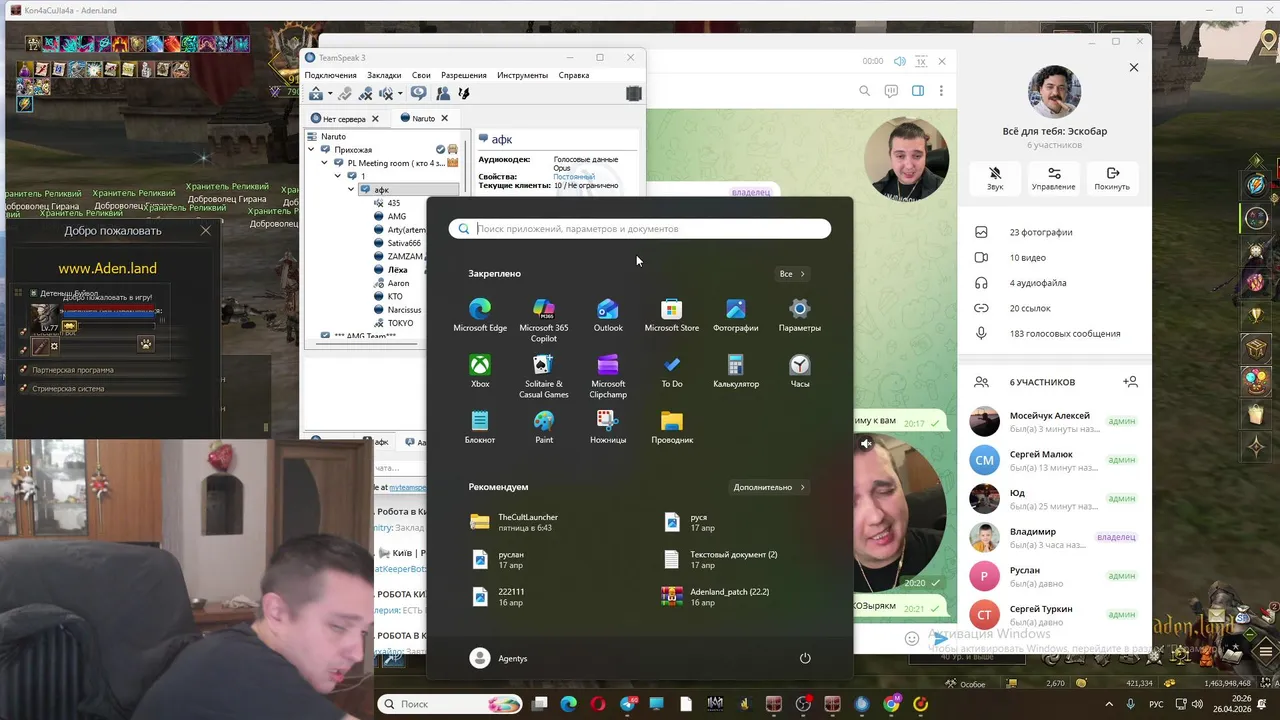The width and height of the screenshot is (1280, 720).
Task: Add participant icon next to 6 участников
Action: click(1130, 382)
